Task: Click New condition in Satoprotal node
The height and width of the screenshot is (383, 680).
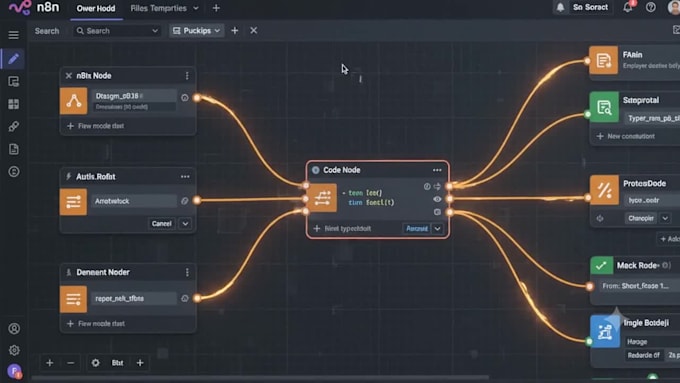Action: [x=626, y=136]
